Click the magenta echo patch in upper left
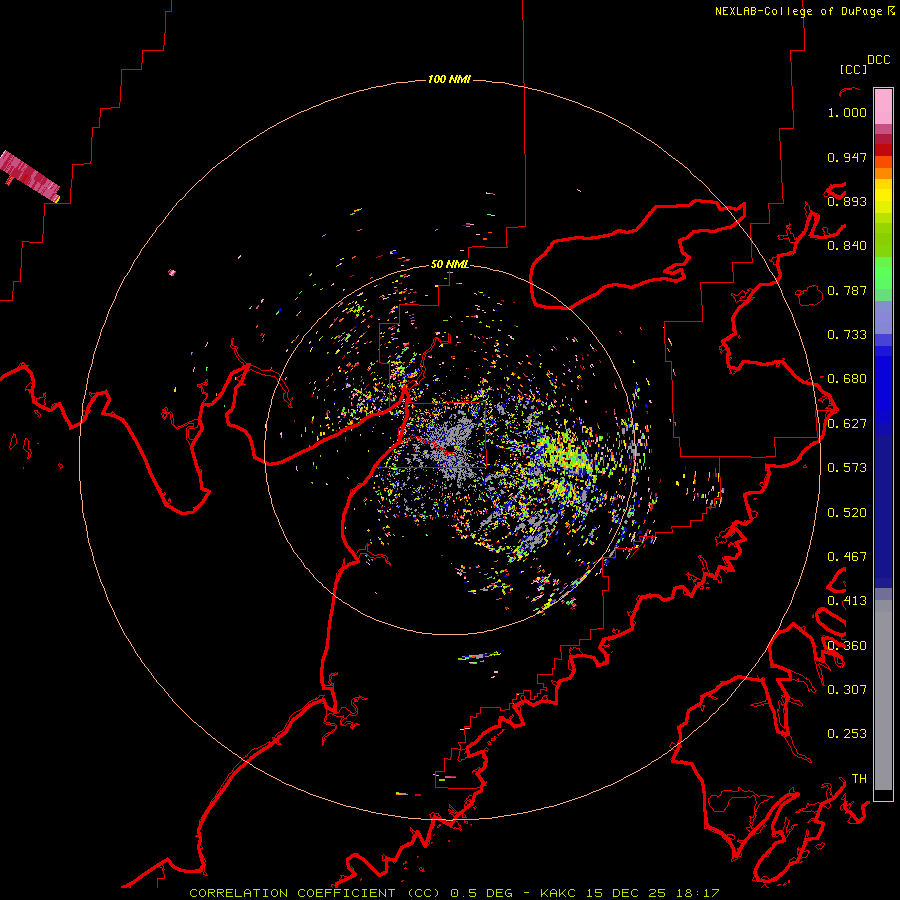 point(30,176)
